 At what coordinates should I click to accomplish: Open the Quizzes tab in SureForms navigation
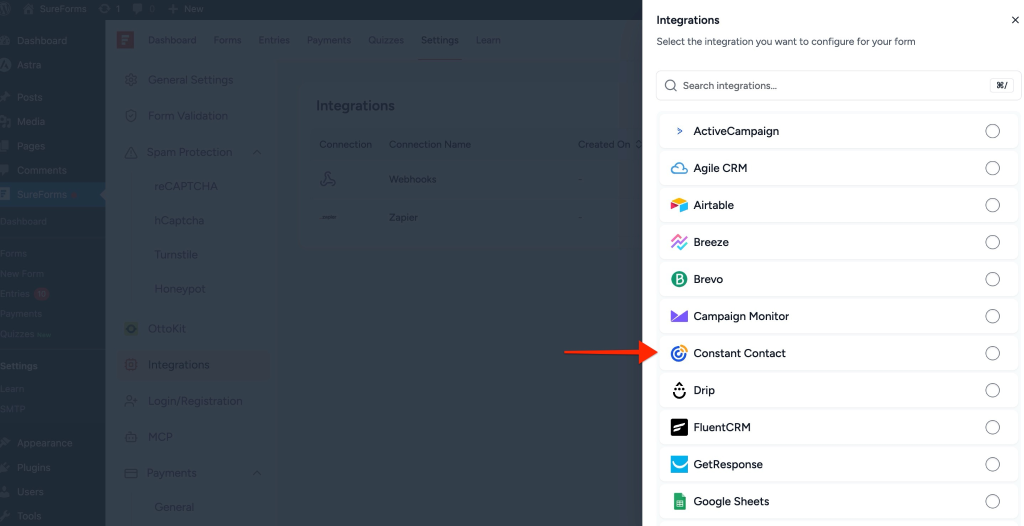pyautogui.click(x=385, y=40)
